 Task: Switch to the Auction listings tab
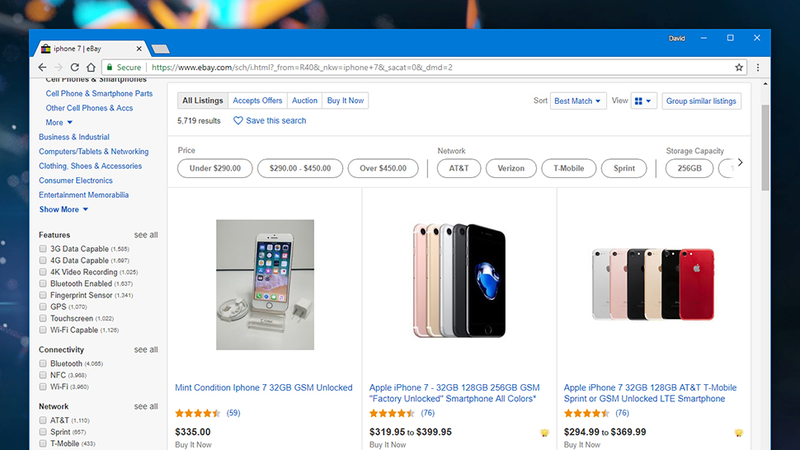[305, 101]
